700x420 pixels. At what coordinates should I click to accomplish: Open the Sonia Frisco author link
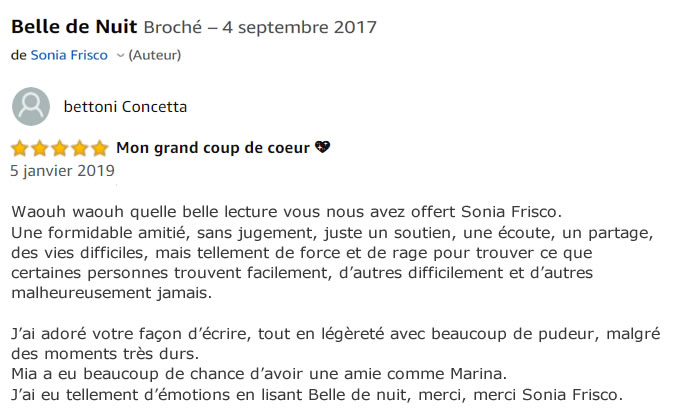[69, 55]
